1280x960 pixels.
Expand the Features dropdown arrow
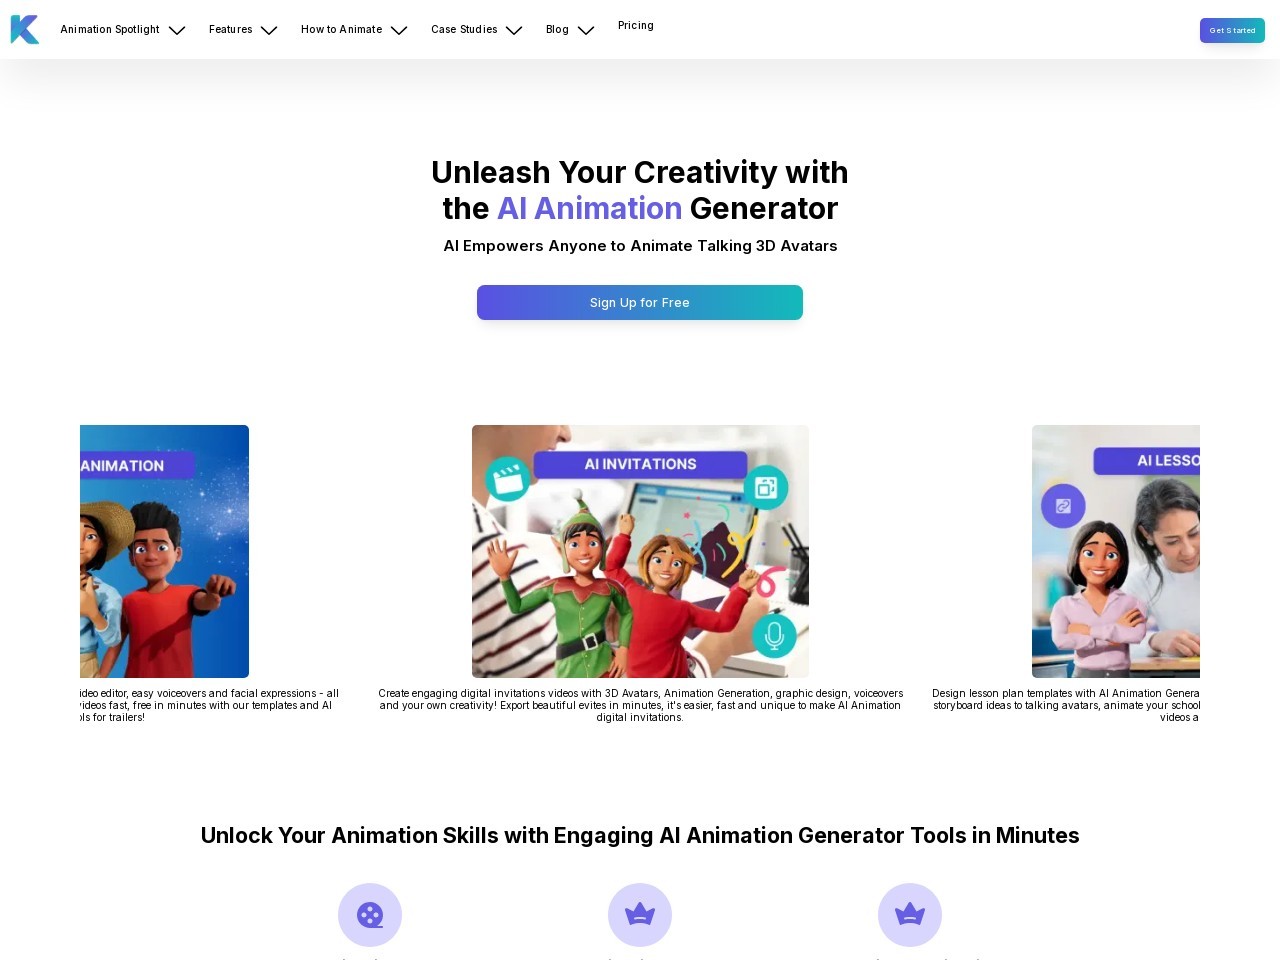coord(269,30)
